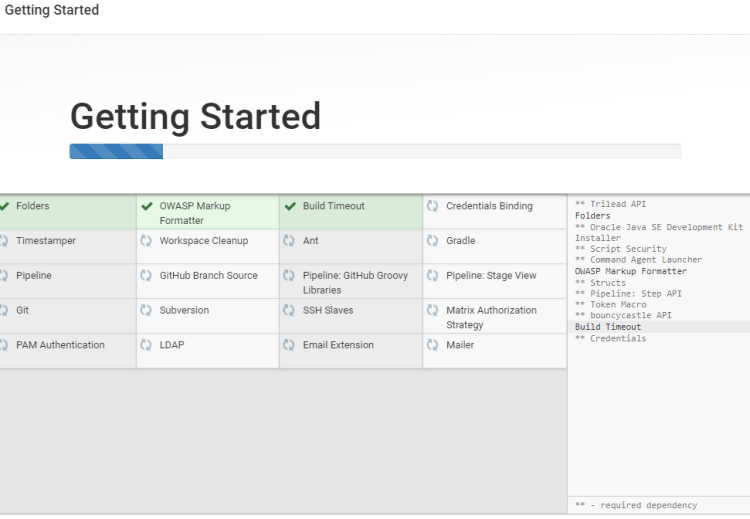Click the large Getting Started heading
Screen dimensions: 750x519
pos(196,116)
